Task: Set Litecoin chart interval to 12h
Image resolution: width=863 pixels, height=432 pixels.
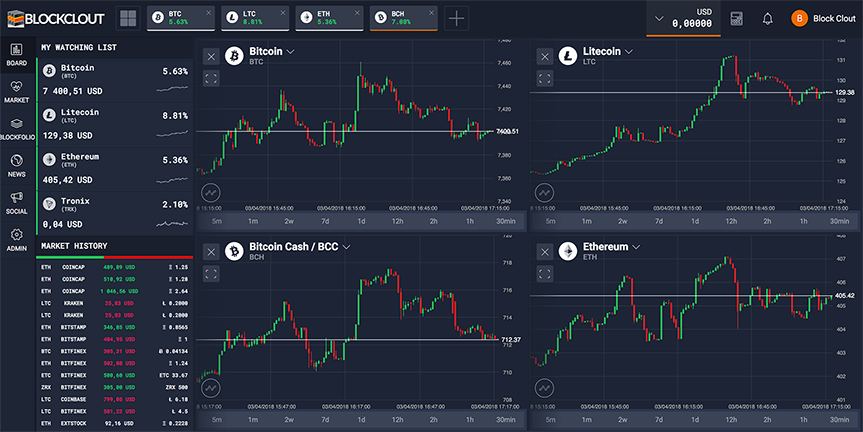Action: (731, 221)
